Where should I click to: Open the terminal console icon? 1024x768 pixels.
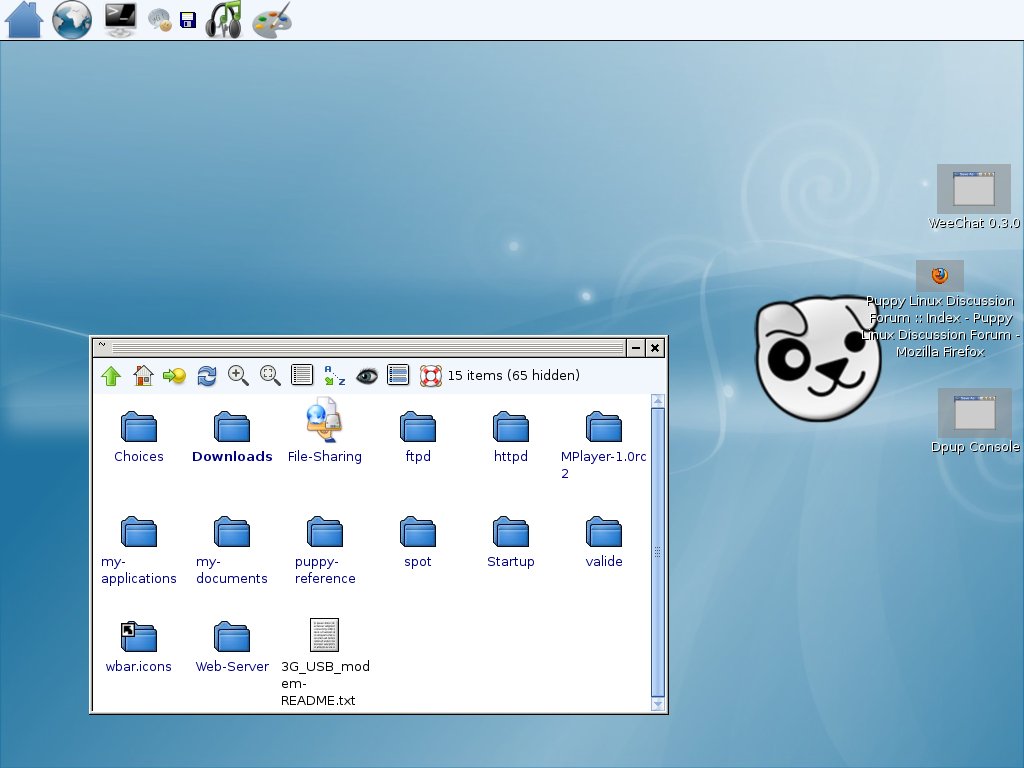(121, 19)
